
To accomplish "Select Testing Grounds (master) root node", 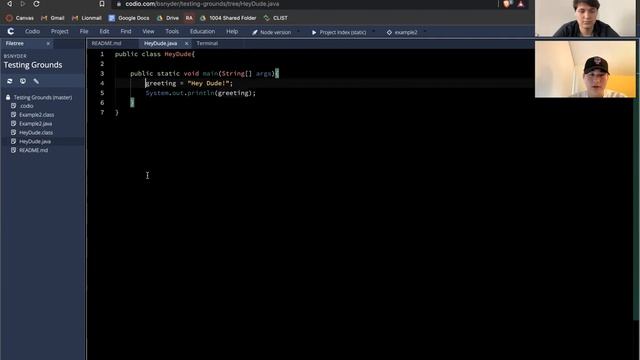I will tap(43, 97).
